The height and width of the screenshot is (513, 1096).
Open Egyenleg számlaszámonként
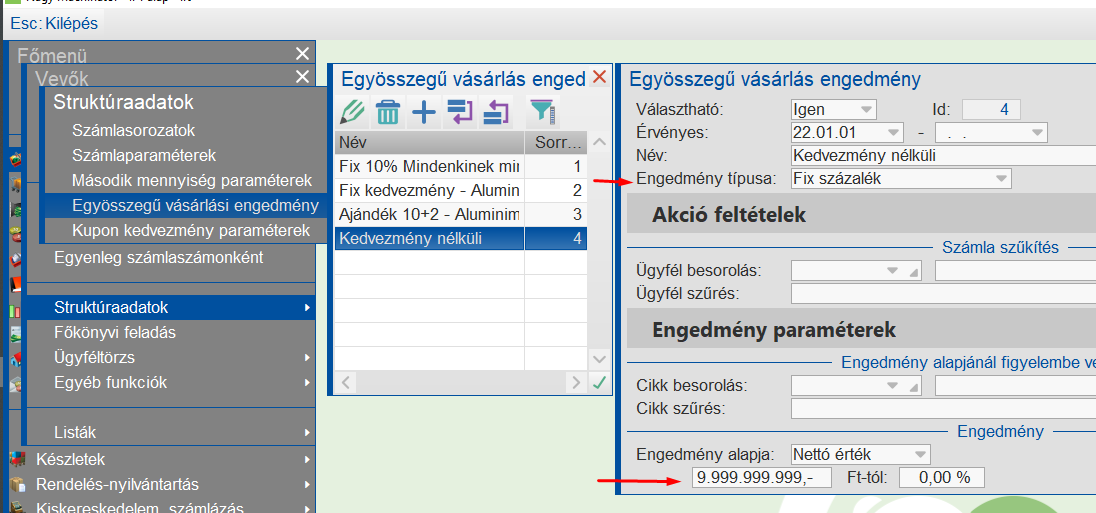click(159, 257)
